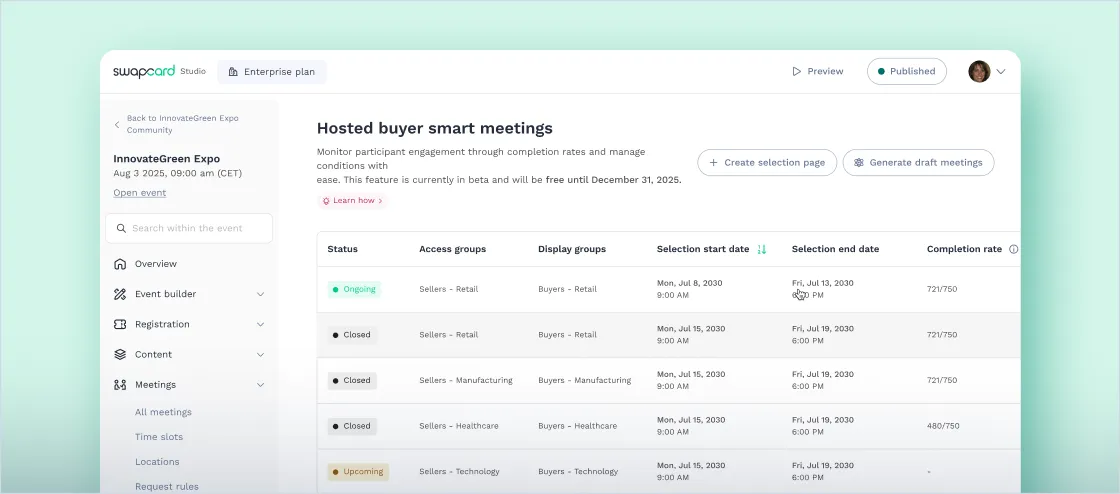1120x494 pixels.
Task: Click Buyers - Manufacturing cell
Action: click(x=584, y=380)
